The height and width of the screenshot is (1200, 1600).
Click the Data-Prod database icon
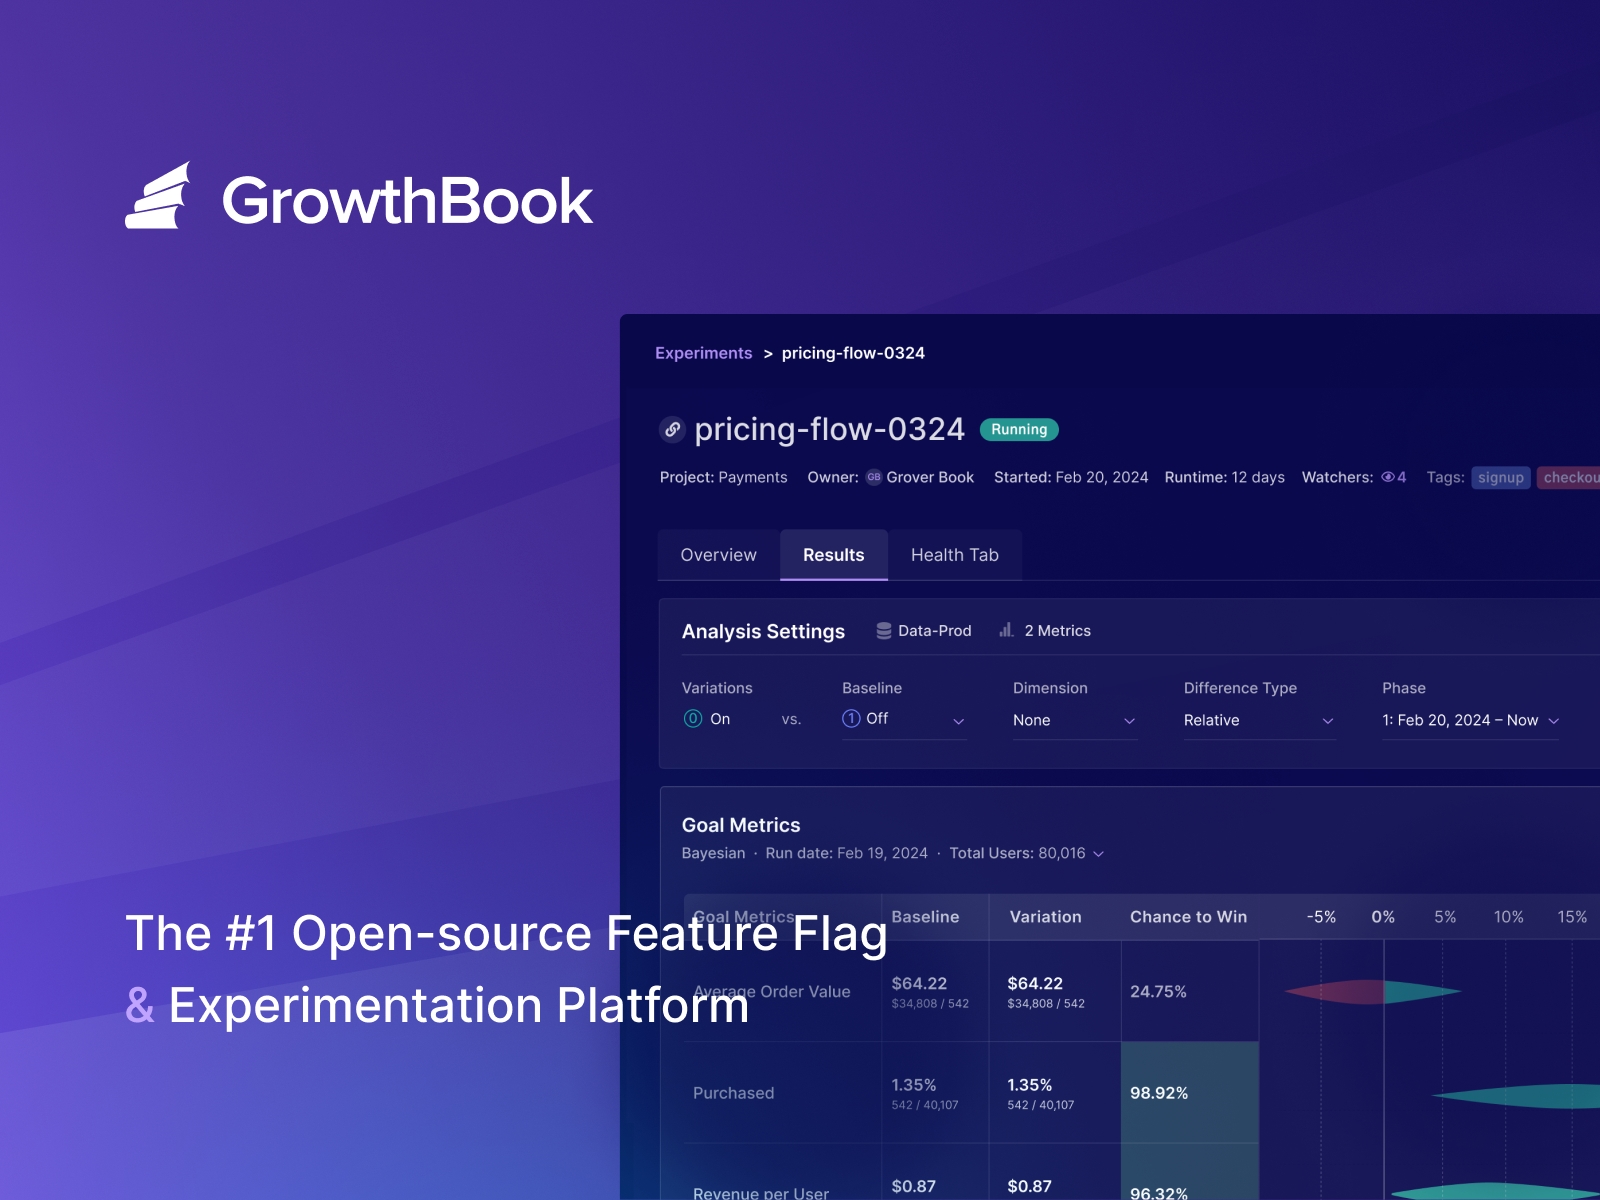[884, 630]
